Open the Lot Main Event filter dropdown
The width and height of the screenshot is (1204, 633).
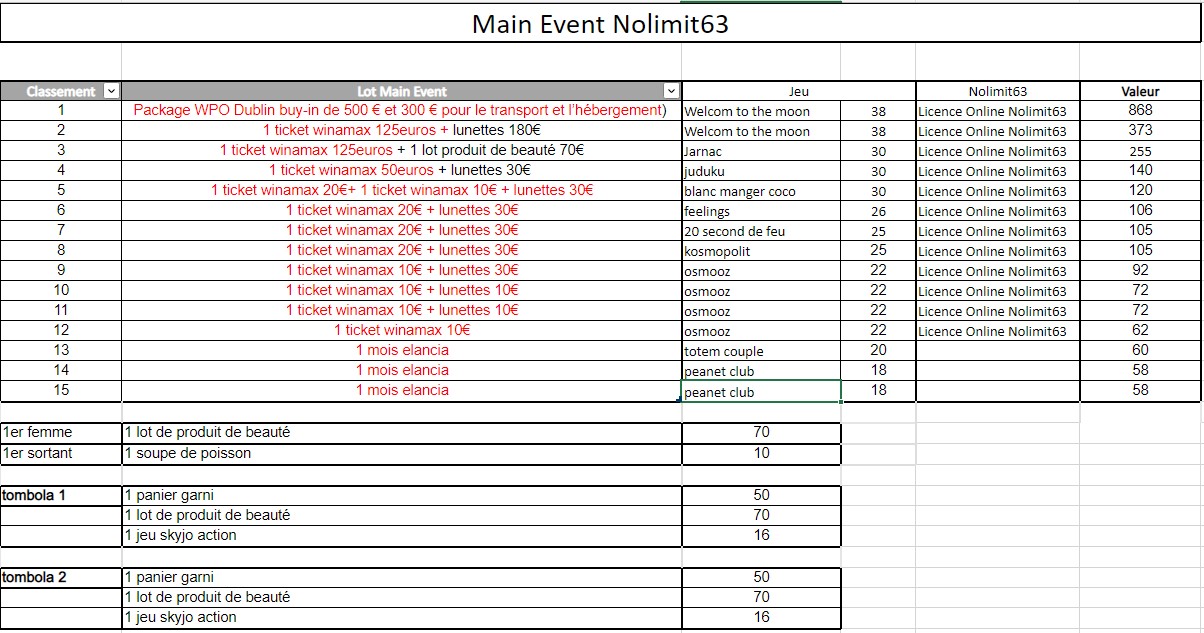pyautogui.click(x=671, y=91)
